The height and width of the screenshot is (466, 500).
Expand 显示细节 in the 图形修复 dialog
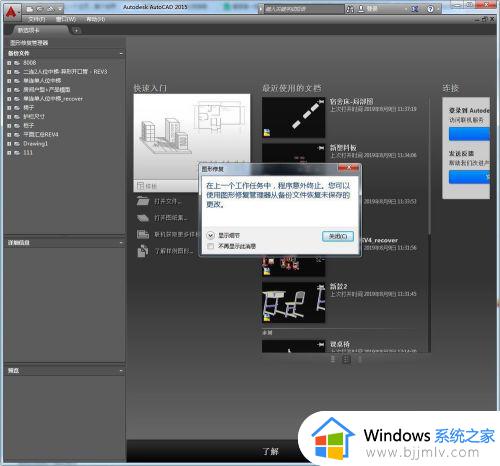point(210,235)
